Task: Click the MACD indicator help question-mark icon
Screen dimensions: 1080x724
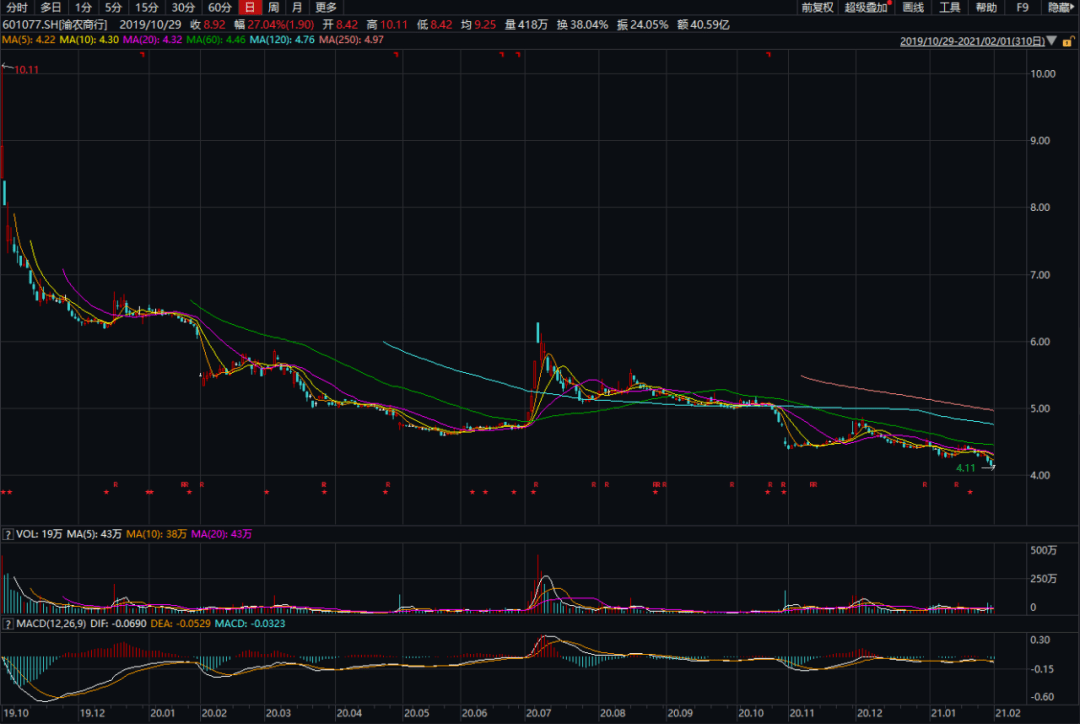Action: 6,625
